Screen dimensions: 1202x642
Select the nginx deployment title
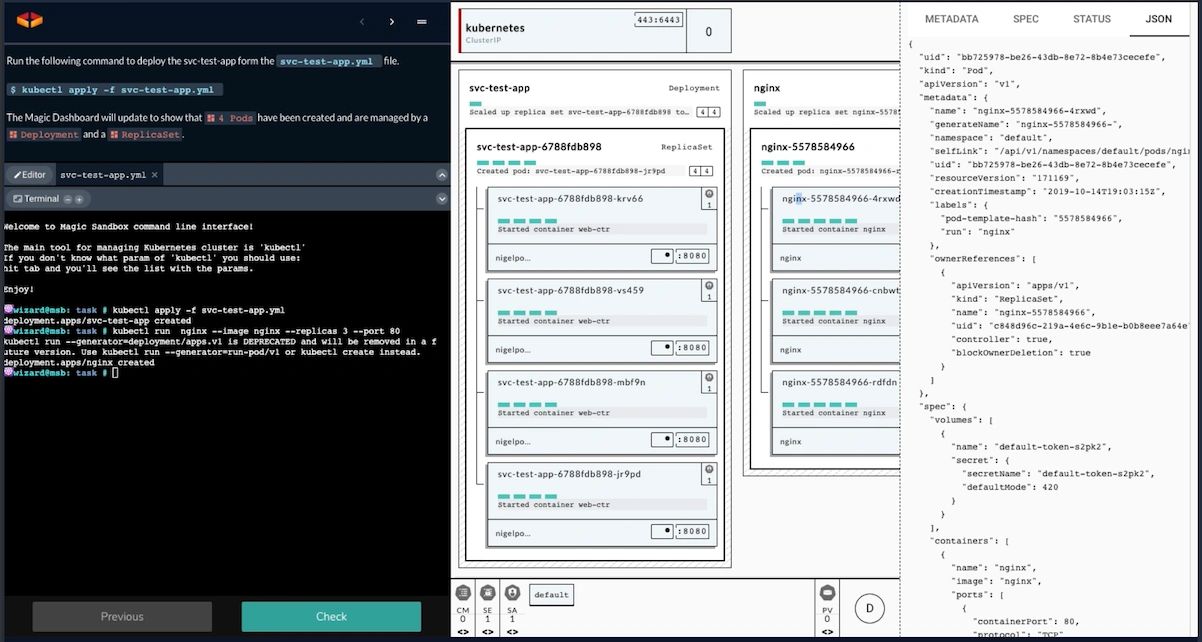(767, 88)
